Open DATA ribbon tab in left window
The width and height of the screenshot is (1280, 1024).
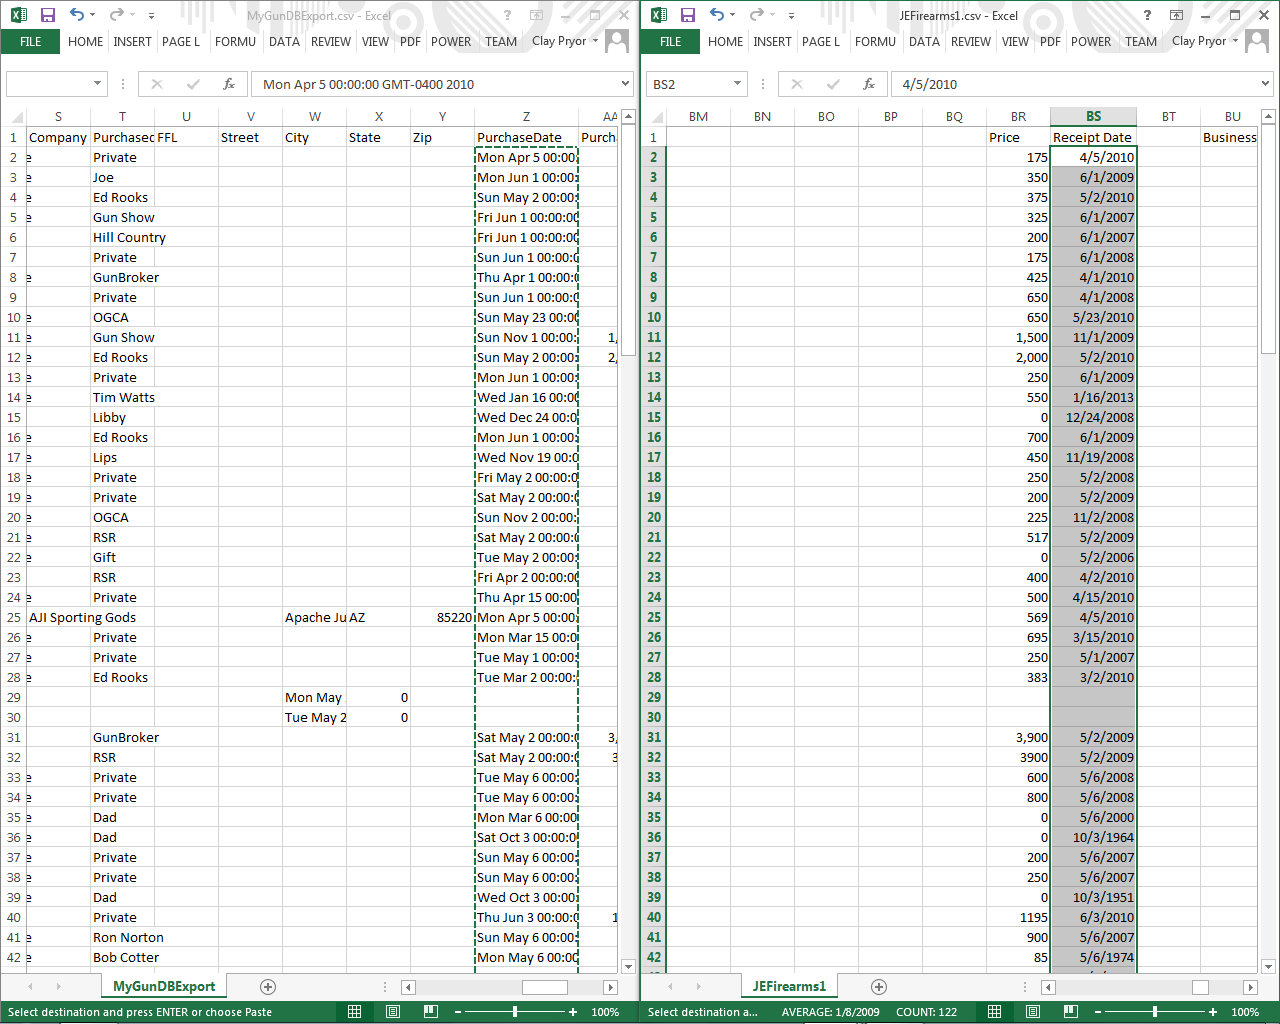click(284, 41)
